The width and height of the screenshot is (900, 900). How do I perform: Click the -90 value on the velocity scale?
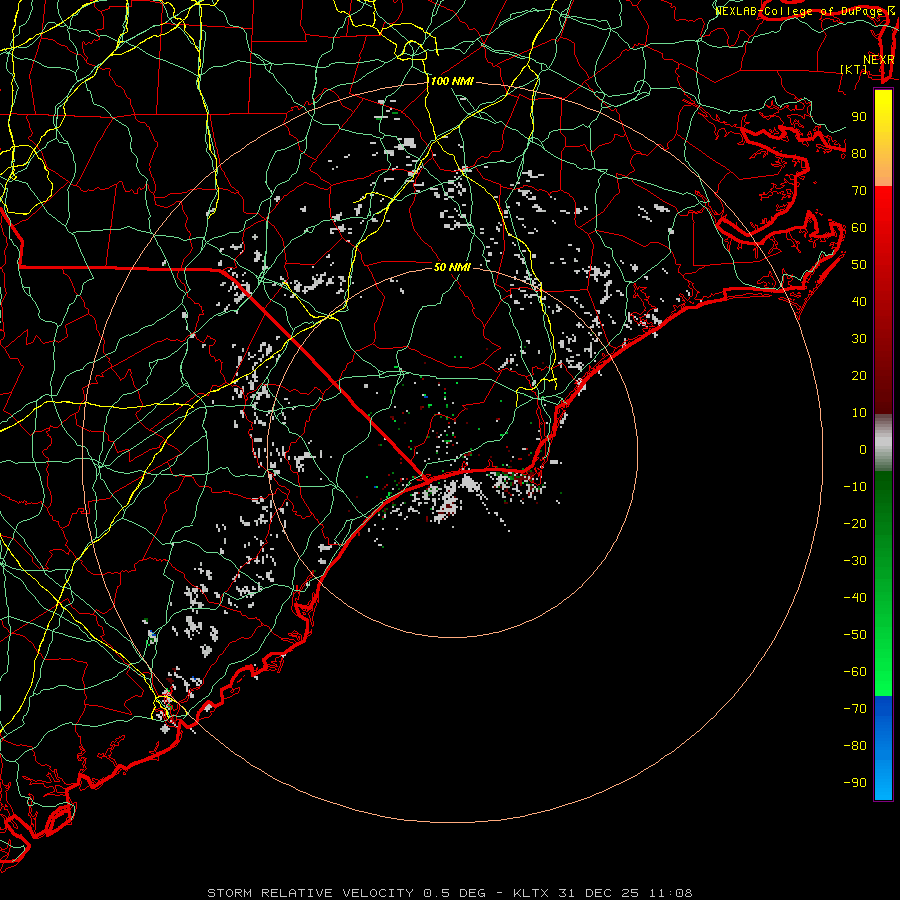click(855, 783)
